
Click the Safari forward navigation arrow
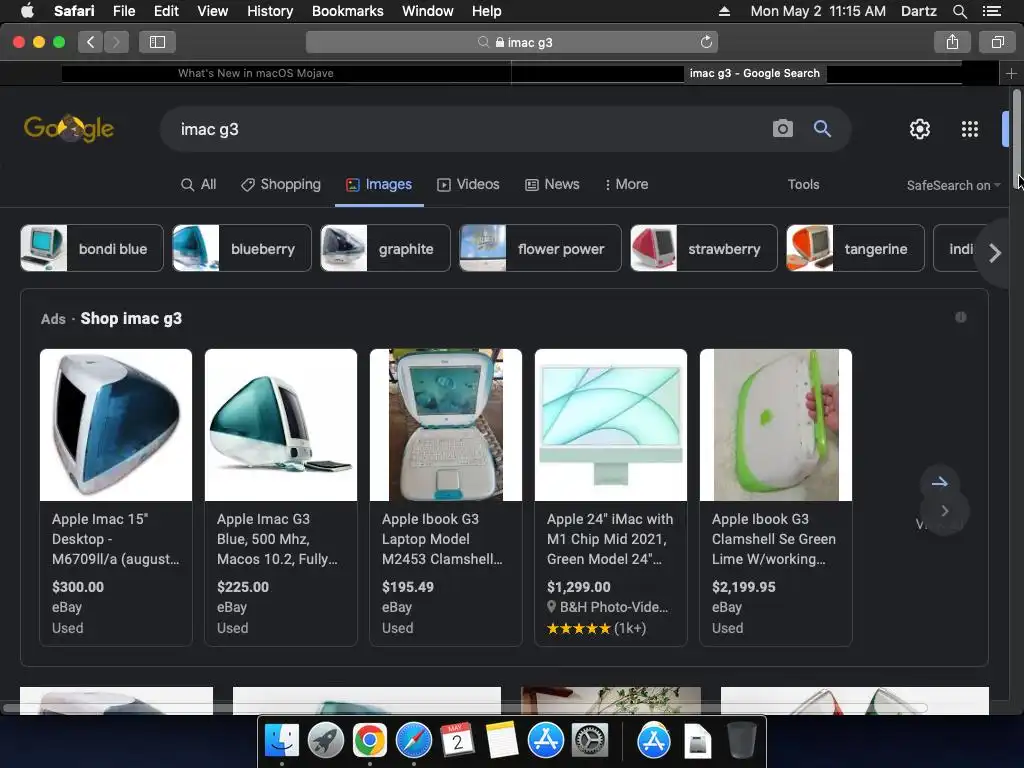[x=116, y=42]
